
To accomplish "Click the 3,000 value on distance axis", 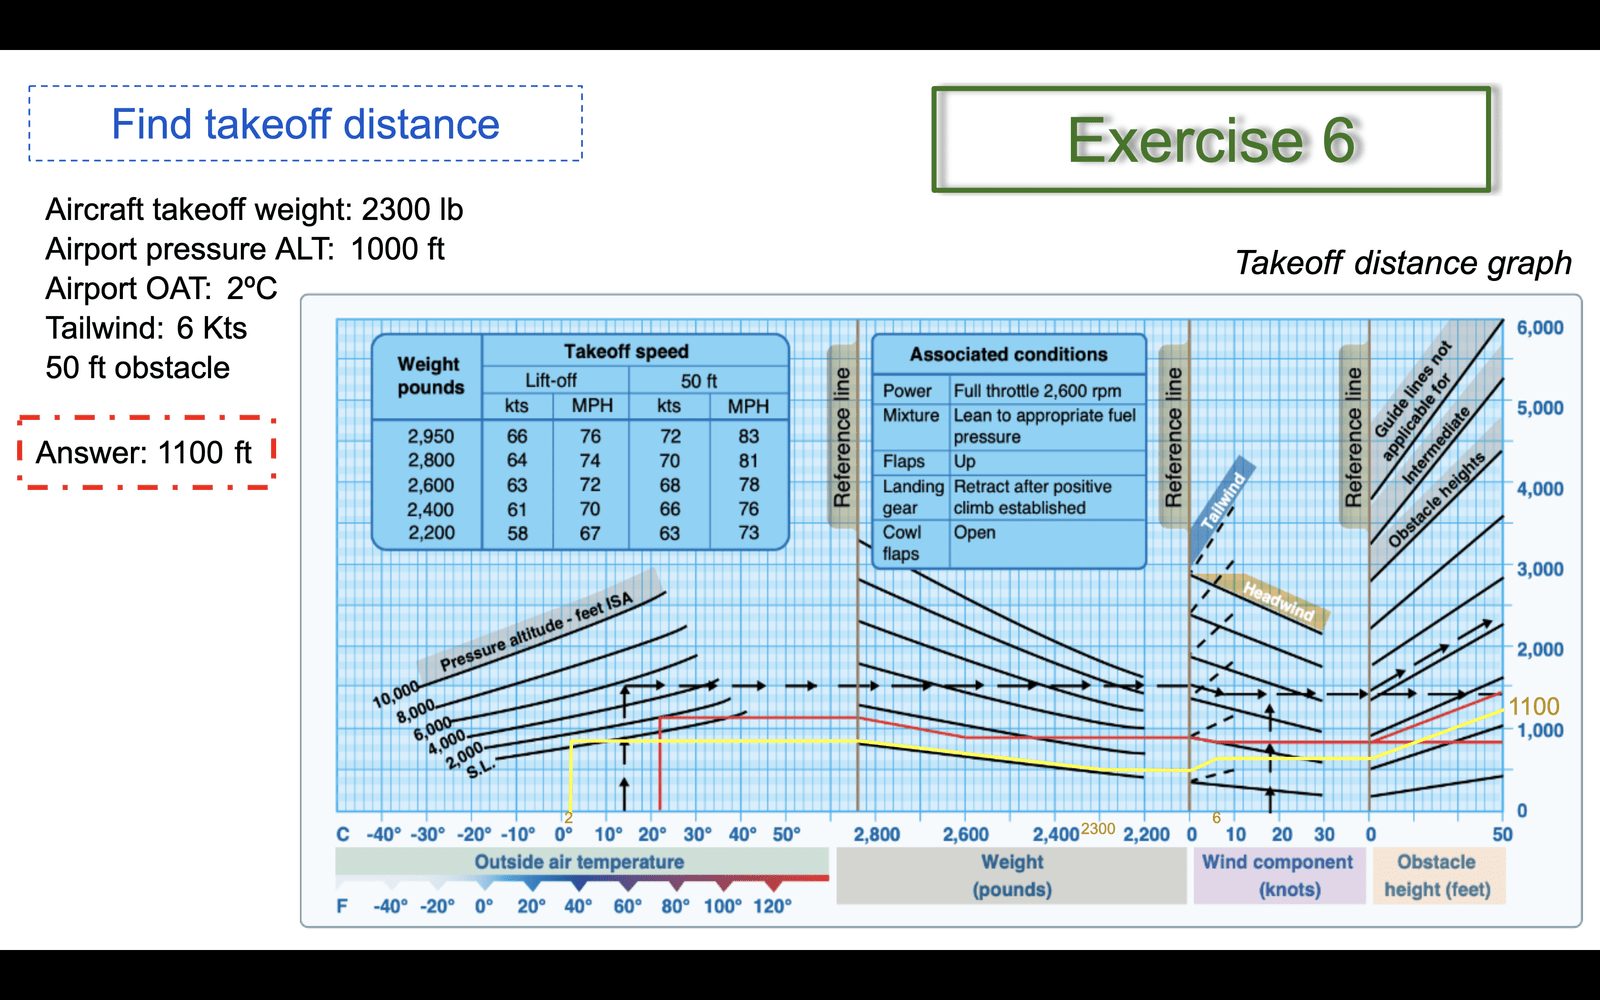I will 1540,569.
